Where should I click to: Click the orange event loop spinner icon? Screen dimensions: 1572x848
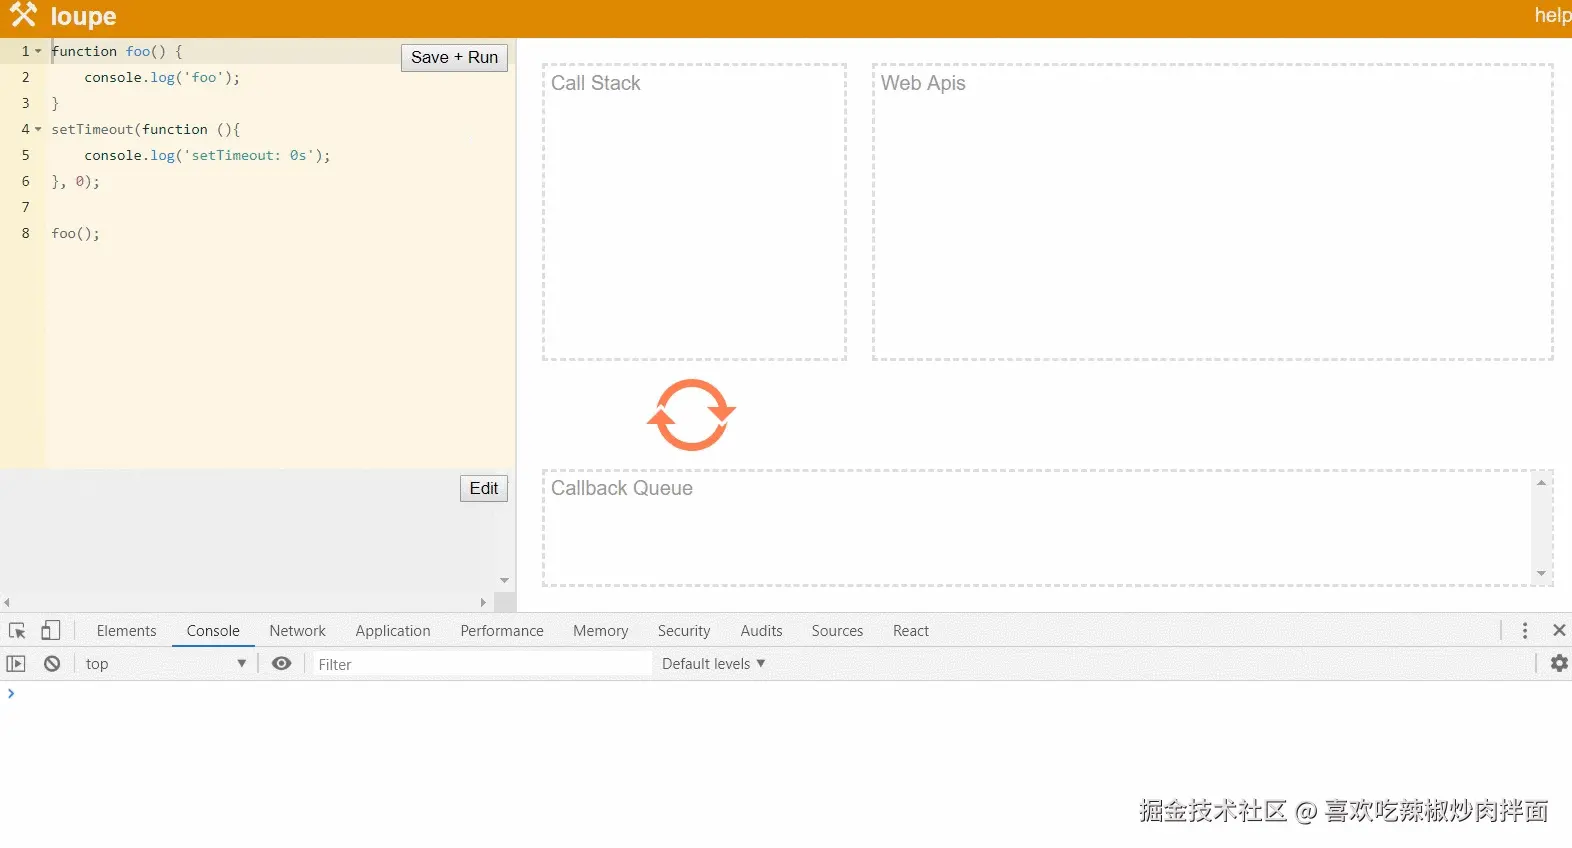point(691,415)
